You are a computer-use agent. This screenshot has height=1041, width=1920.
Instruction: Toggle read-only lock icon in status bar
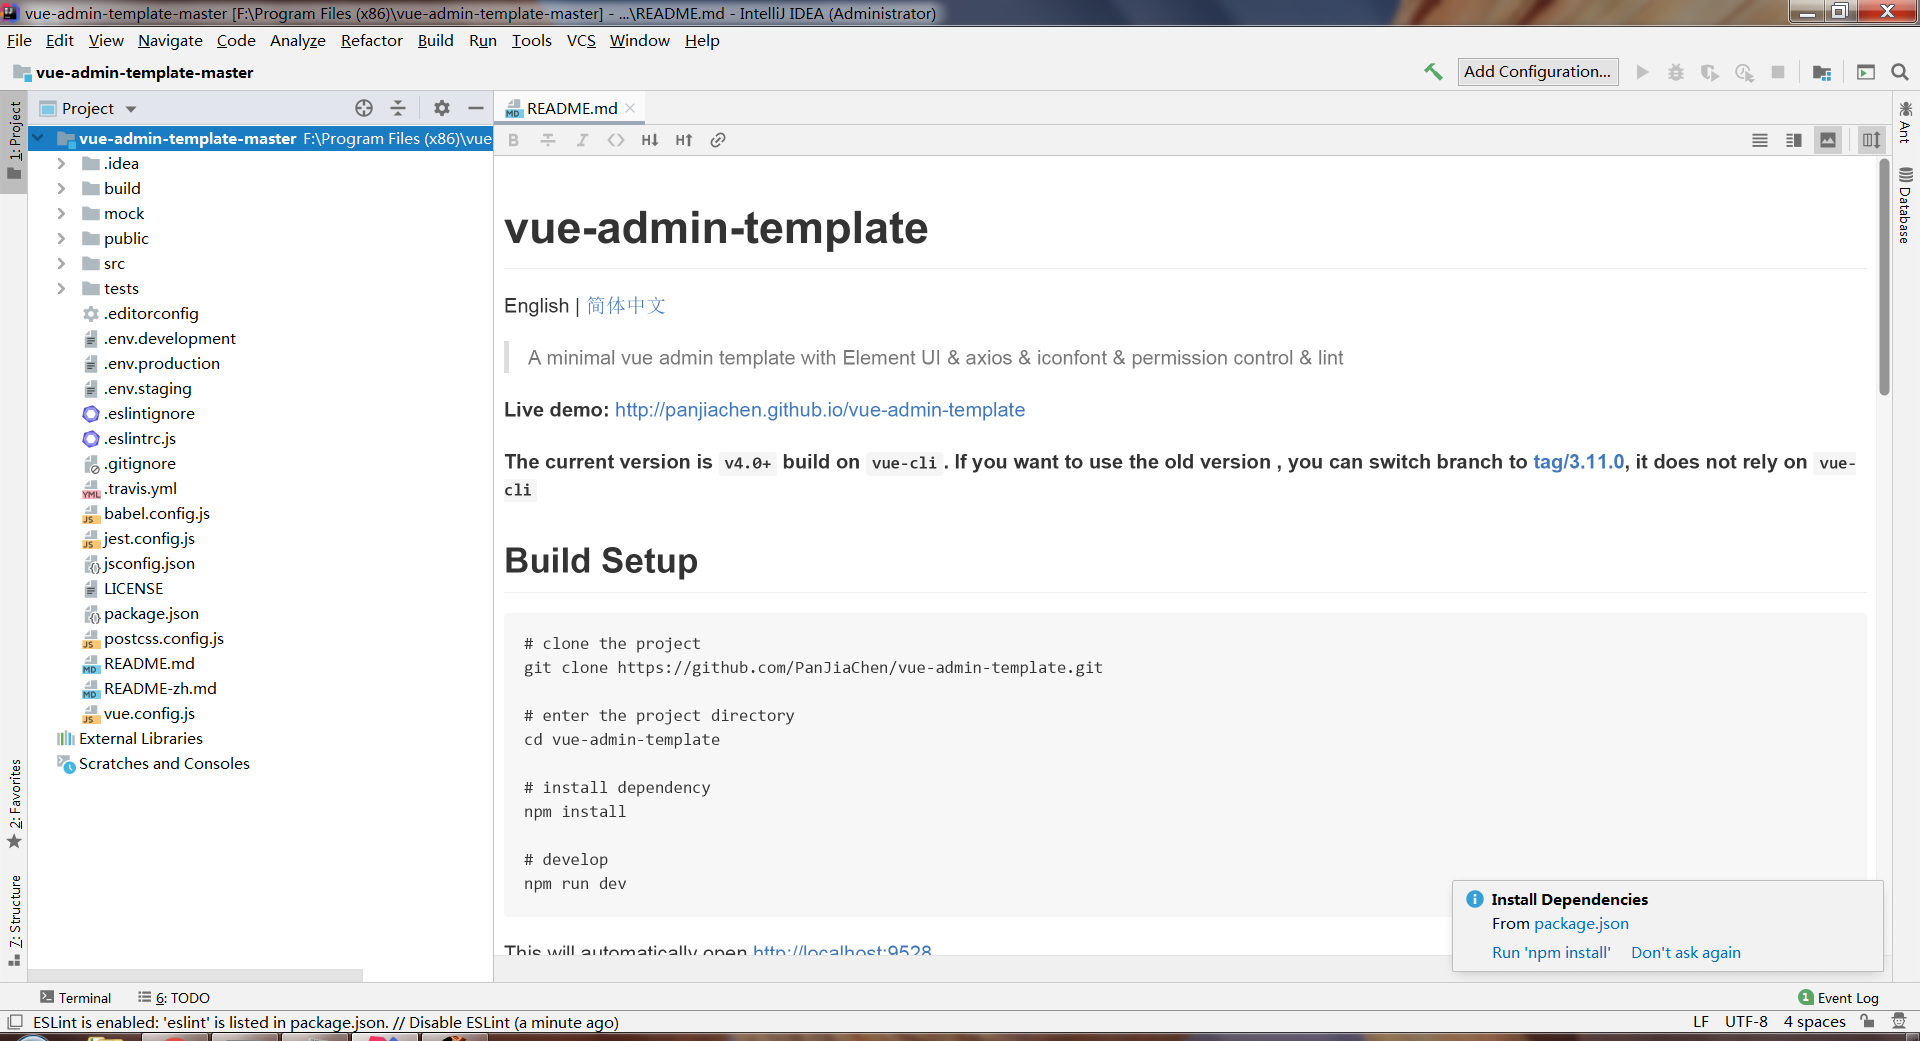1867,1022
